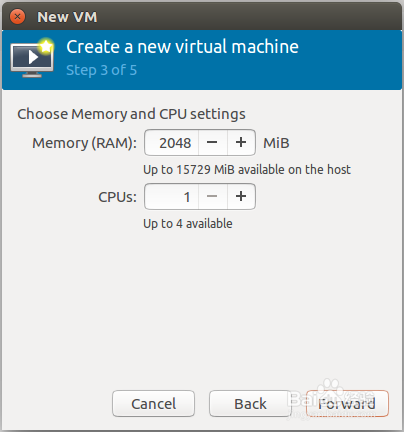Go Back to the previous step
Screen dimensions: 404x432
pyautogui.click(x=250, y=404)
